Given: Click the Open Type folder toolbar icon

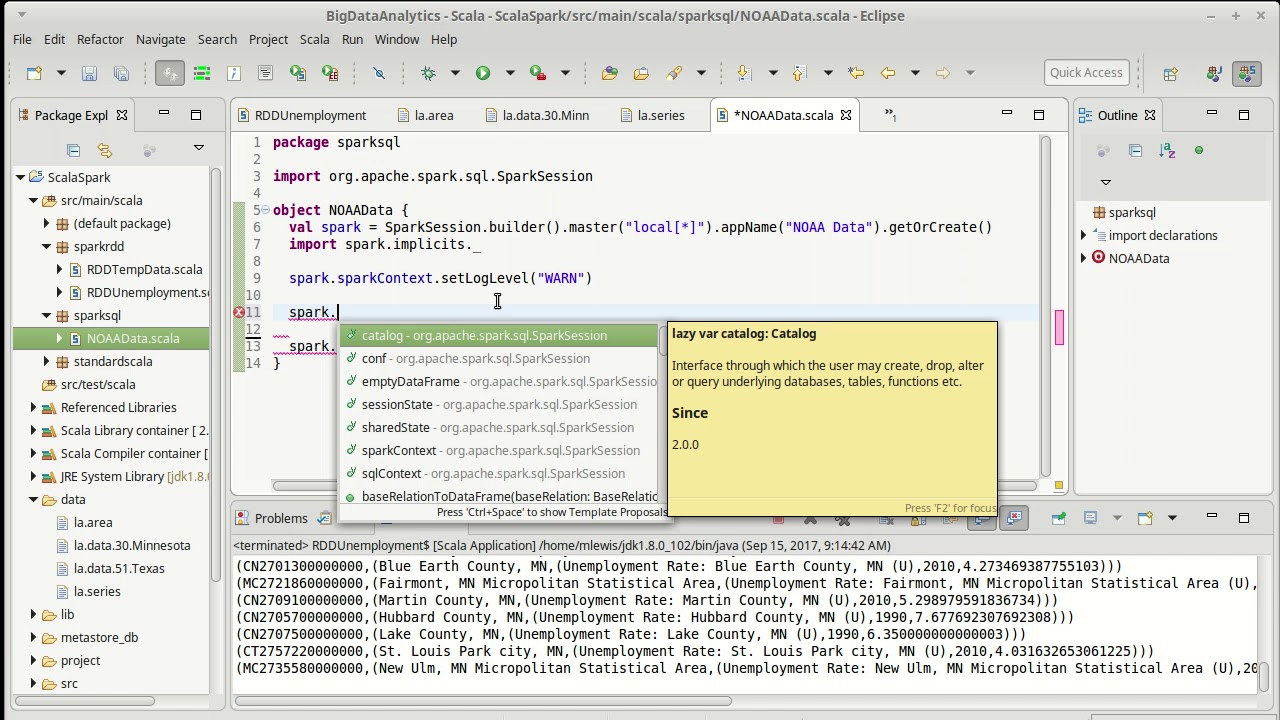Looking at the screenshot, I should 610,73.
